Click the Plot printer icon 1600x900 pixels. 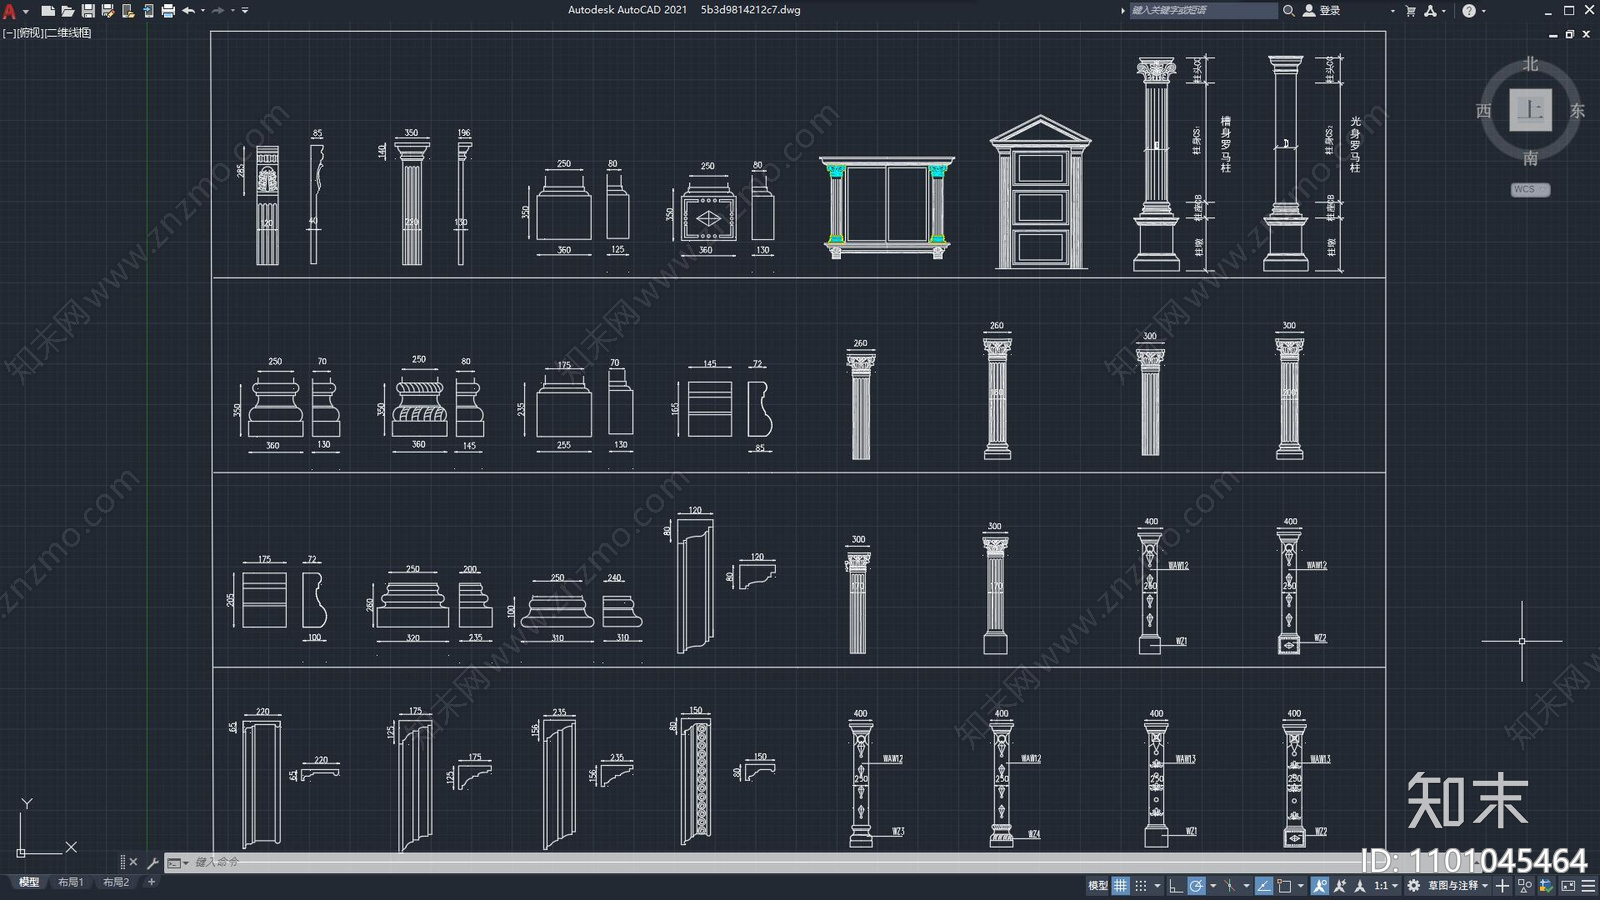[x=168, y=11]
